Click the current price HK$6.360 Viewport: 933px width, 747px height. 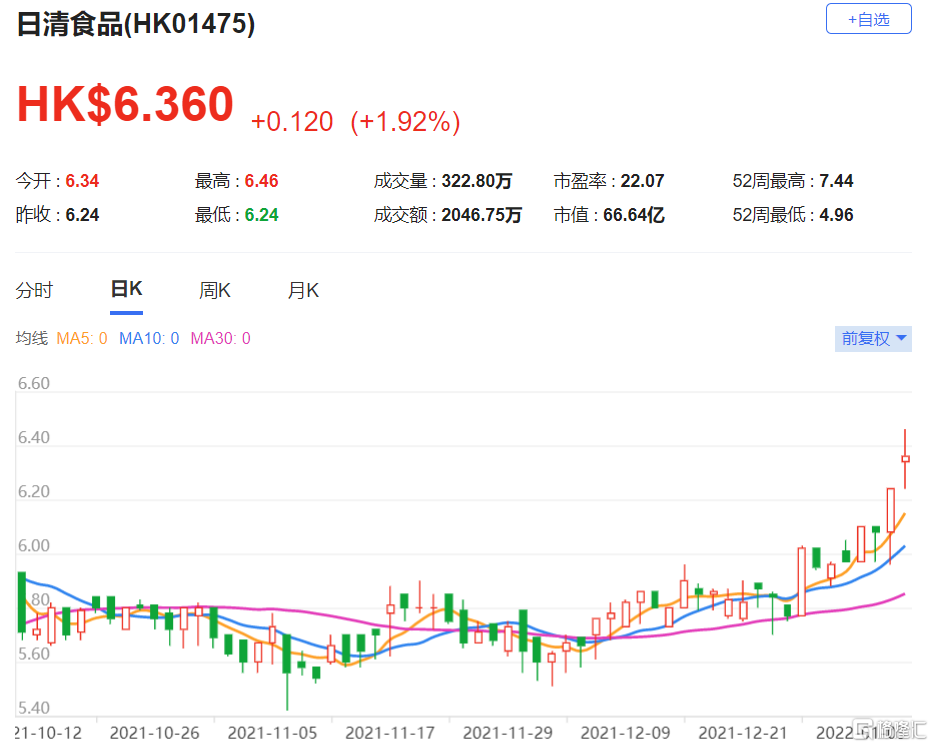(125, 105)
